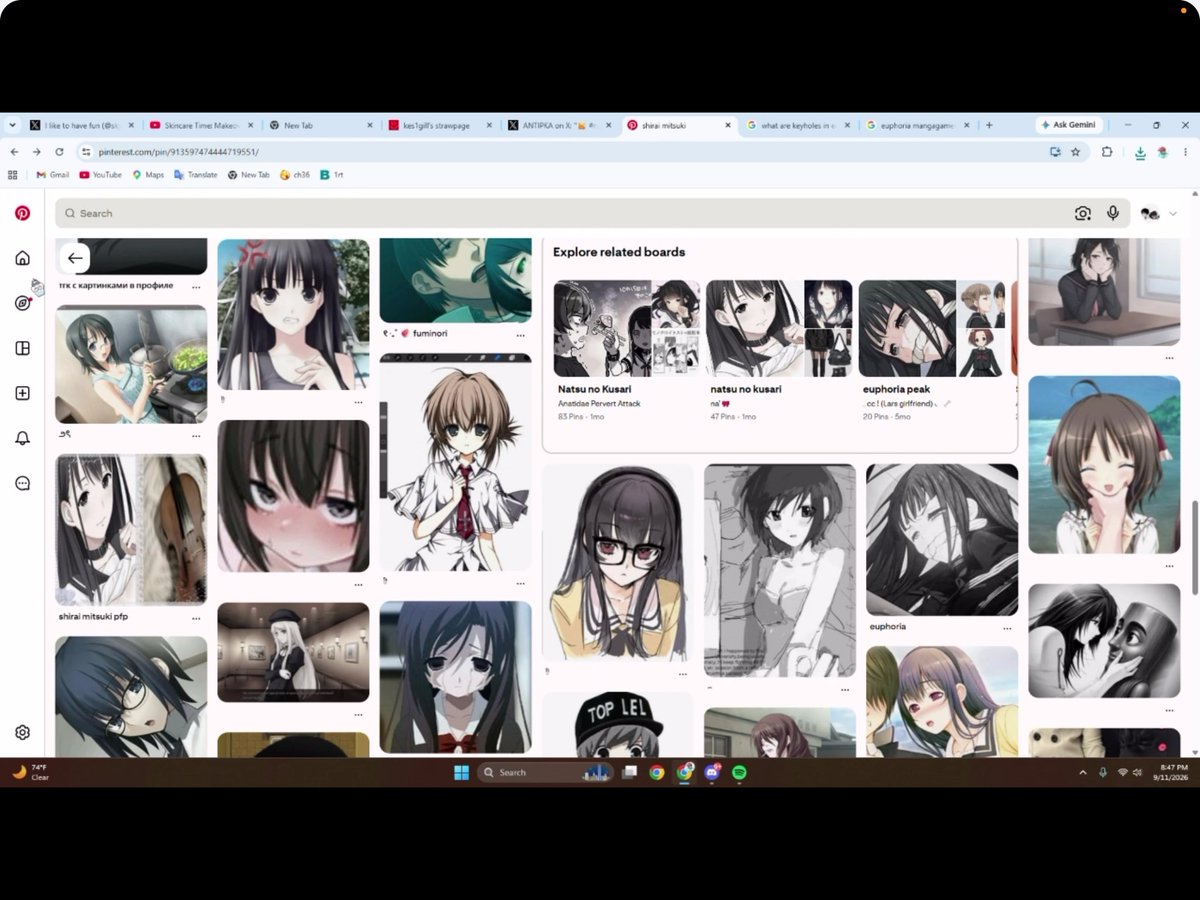Open the Chrome apps grid in the bookmarks bar

point(13,174)
